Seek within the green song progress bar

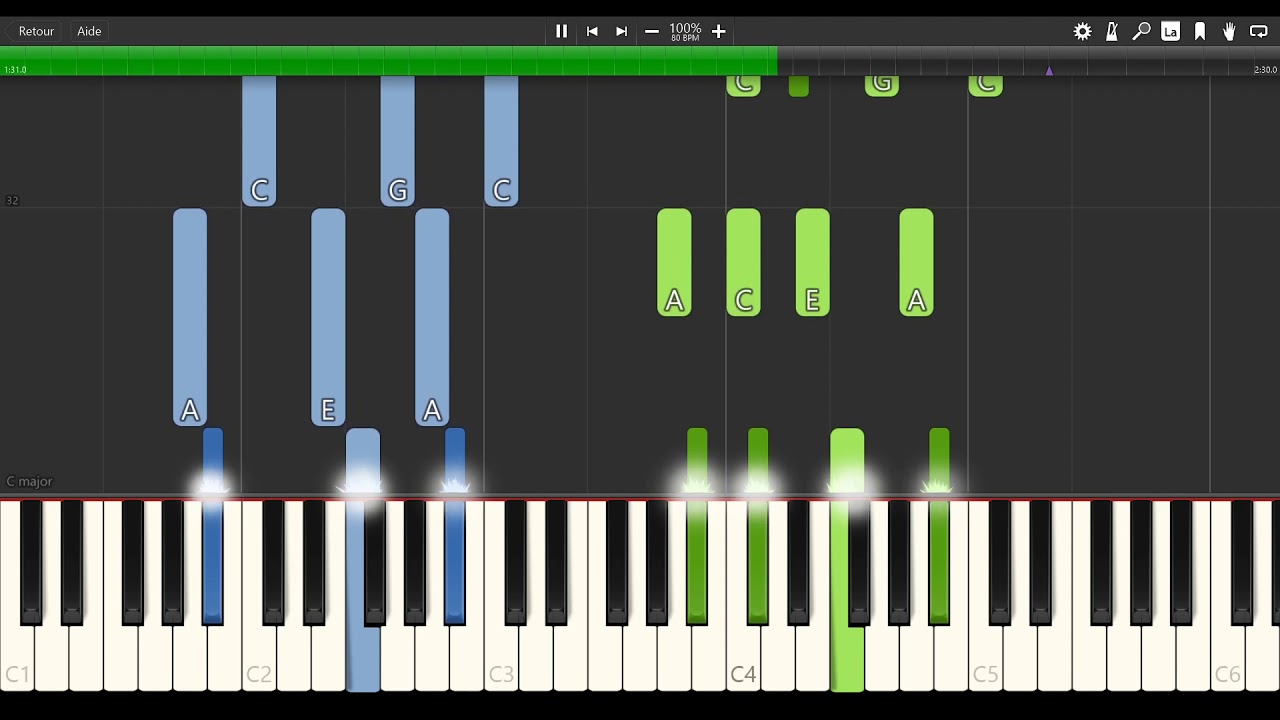pos(389,60)
